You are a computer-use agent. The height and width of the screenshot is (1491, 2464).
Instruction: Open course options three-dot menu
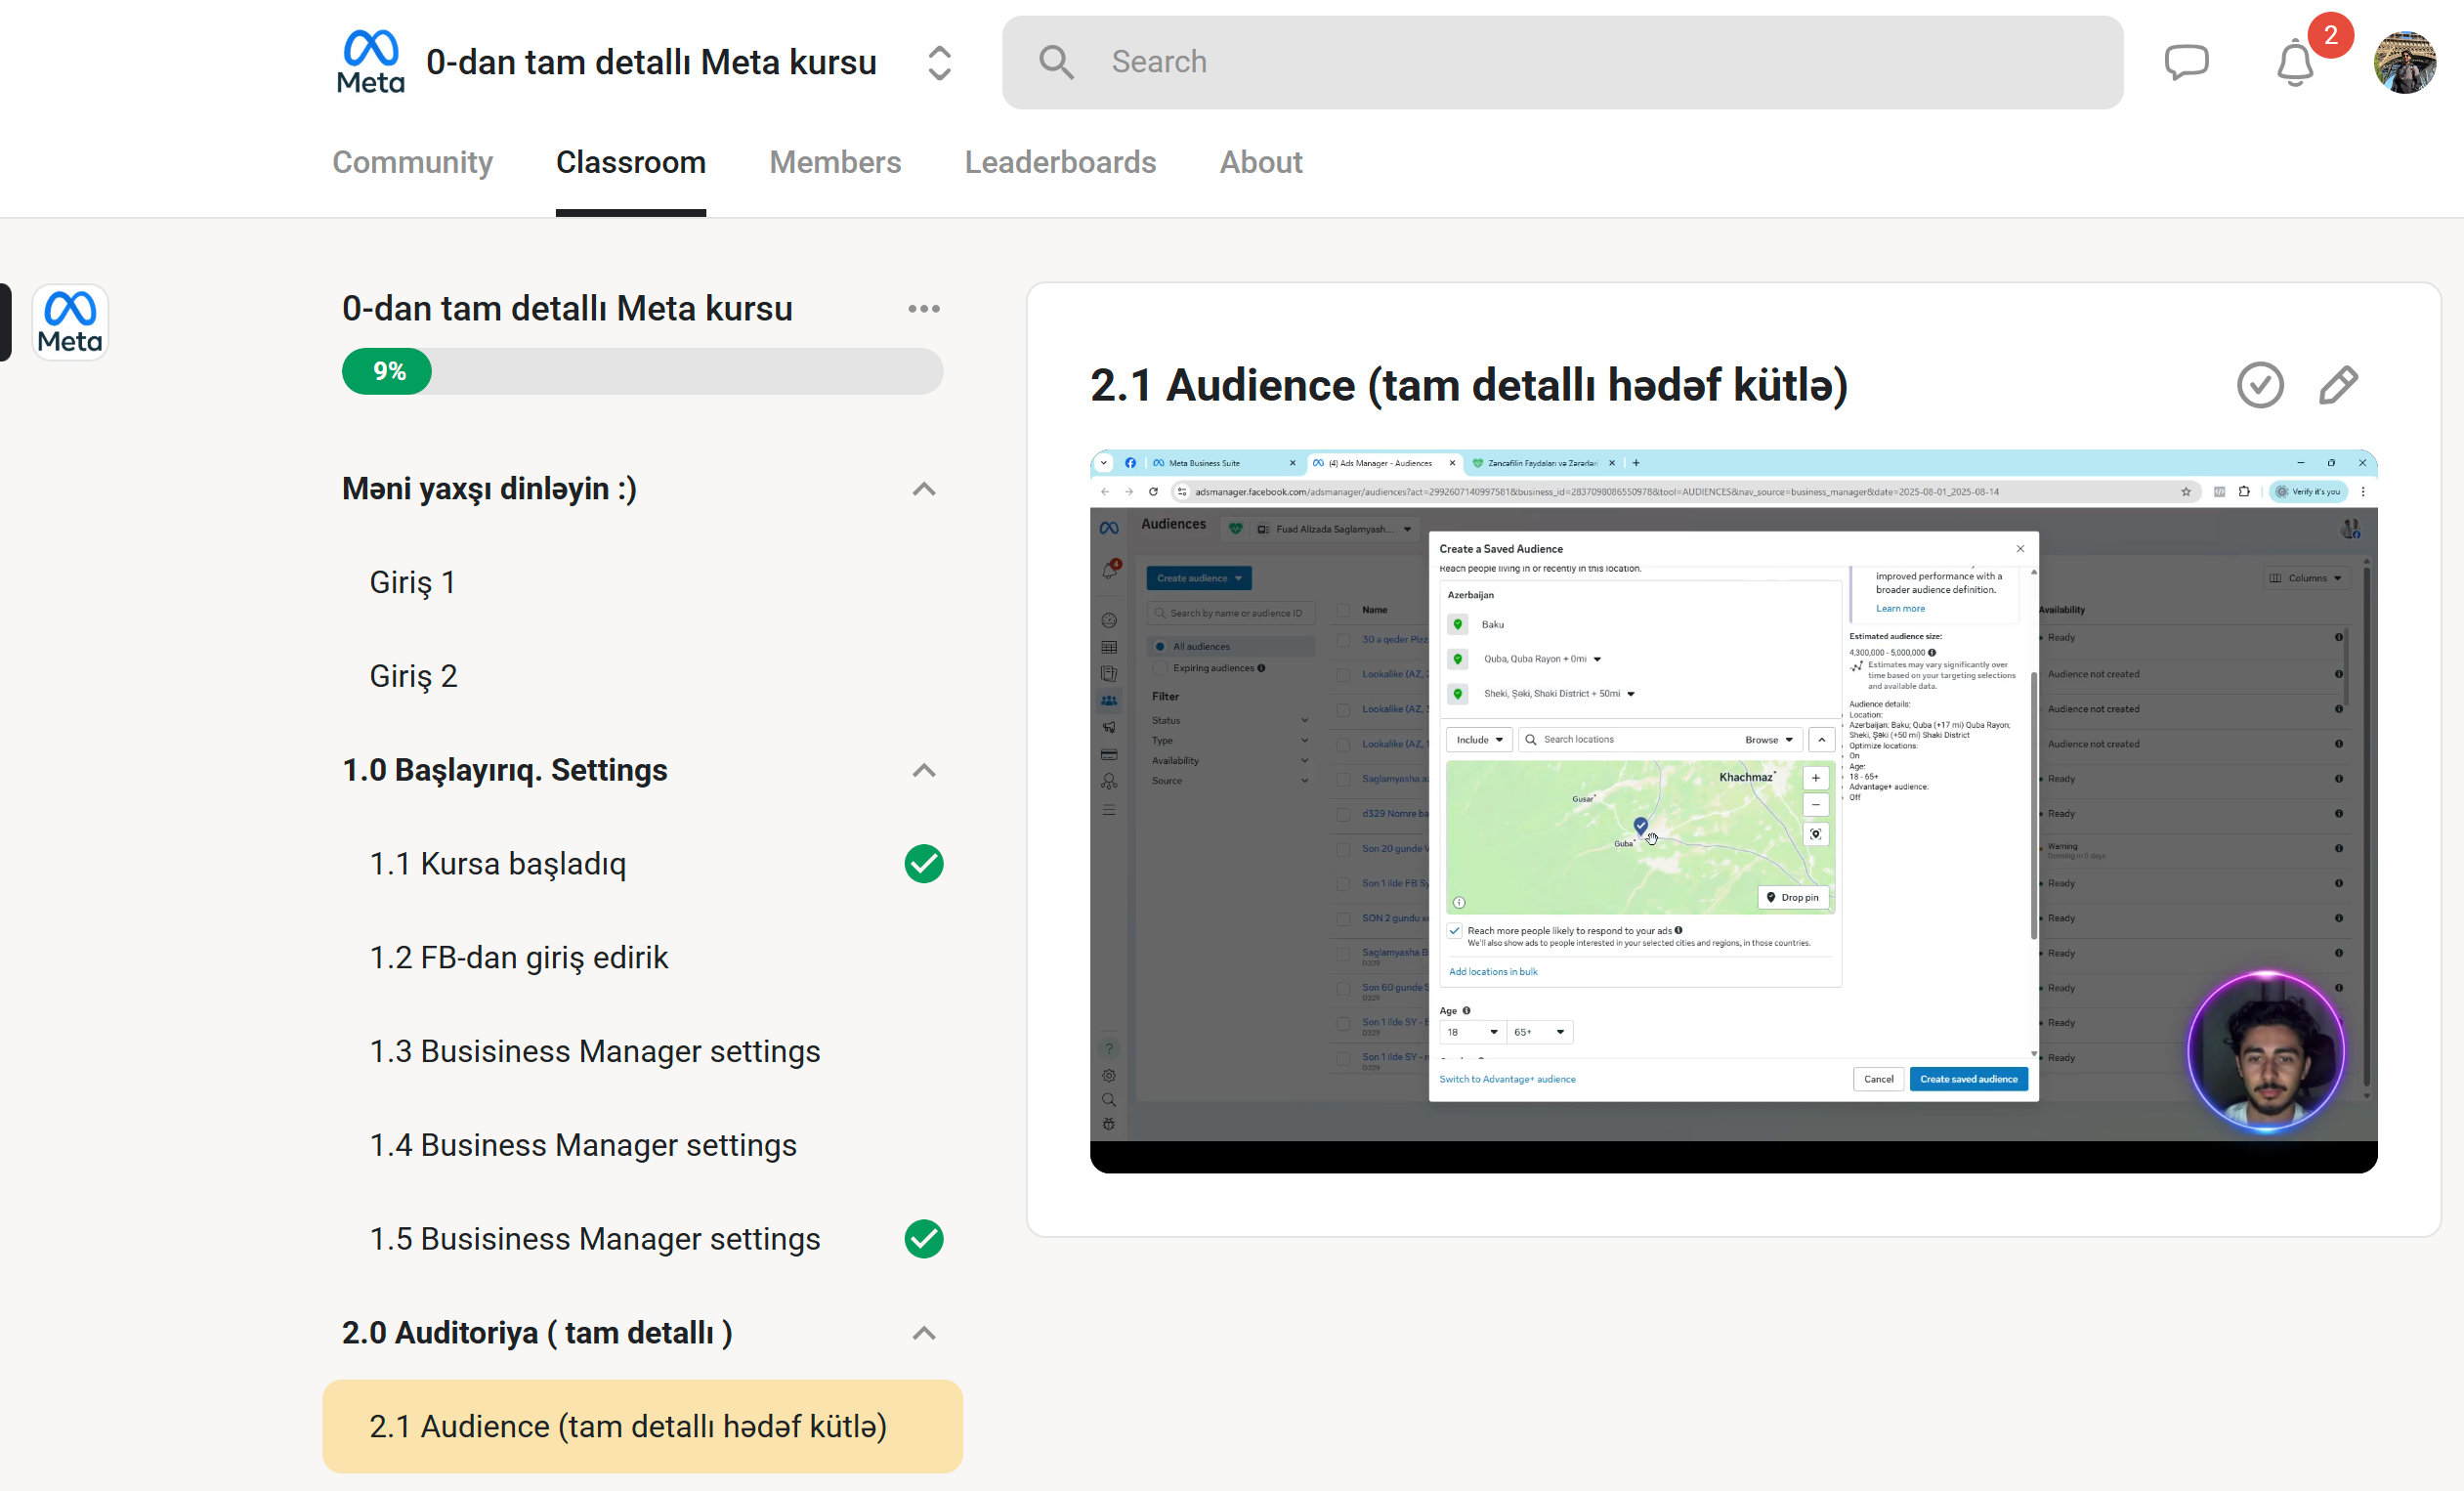coord(923,309)
